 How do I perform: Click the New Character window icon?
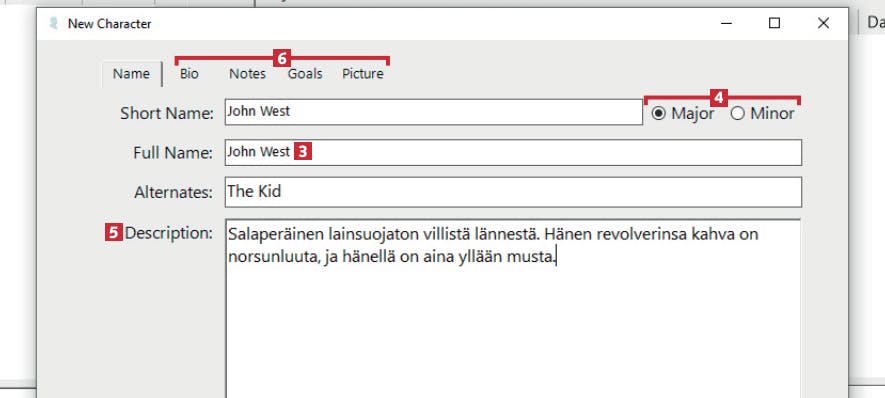tap(54, 23)
